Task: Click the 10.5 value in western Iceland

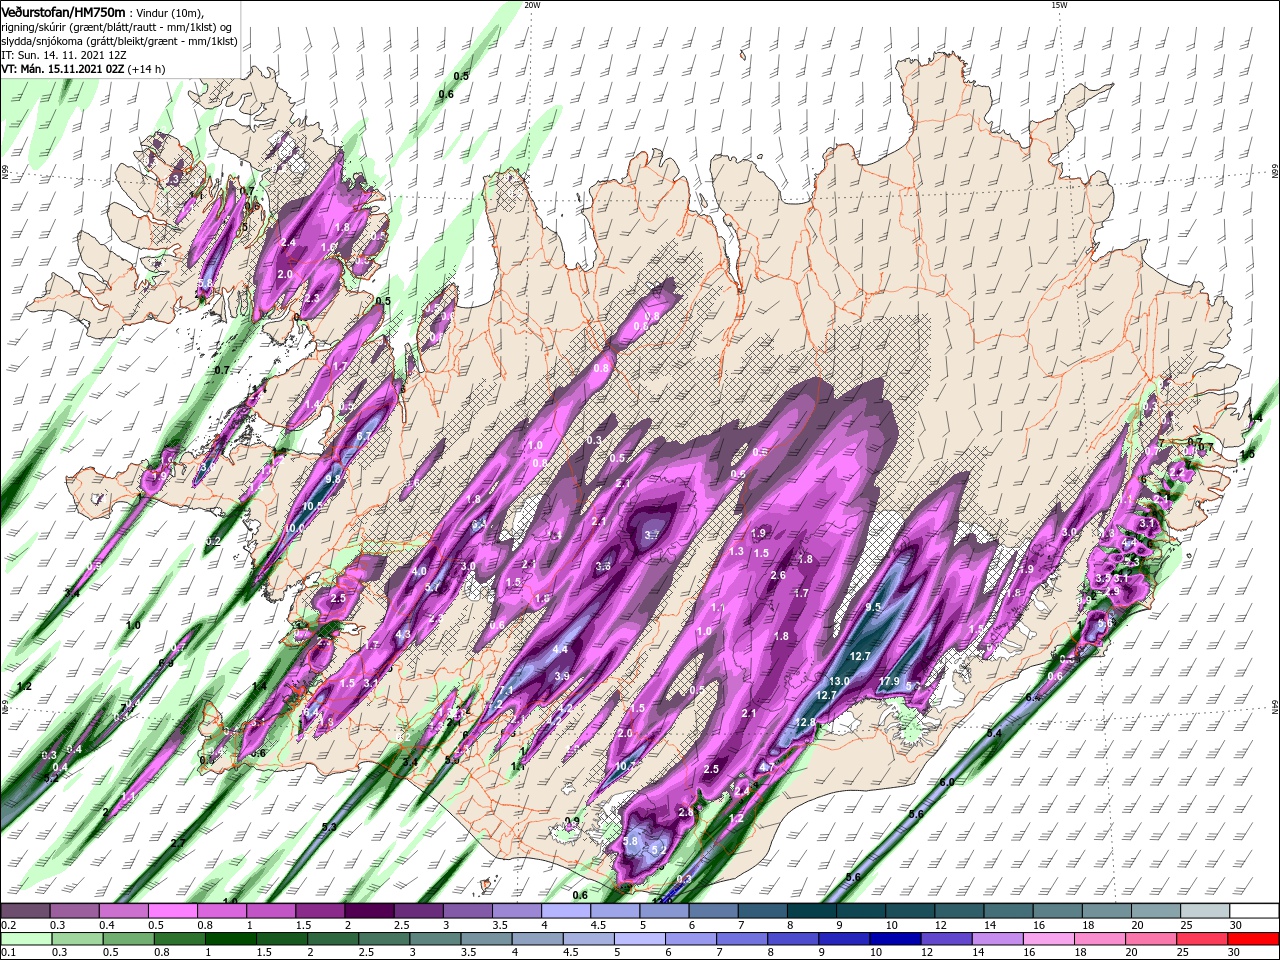Action: tap(313, 506)
